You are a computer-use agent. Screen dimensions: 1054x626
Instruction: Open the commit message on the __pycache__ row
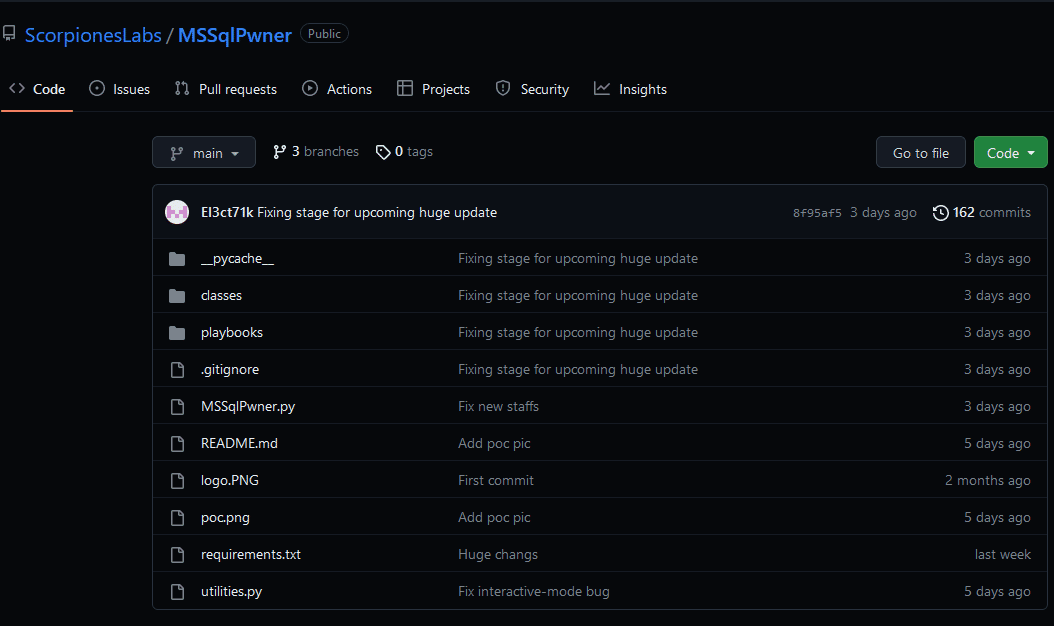click(578, 259)
